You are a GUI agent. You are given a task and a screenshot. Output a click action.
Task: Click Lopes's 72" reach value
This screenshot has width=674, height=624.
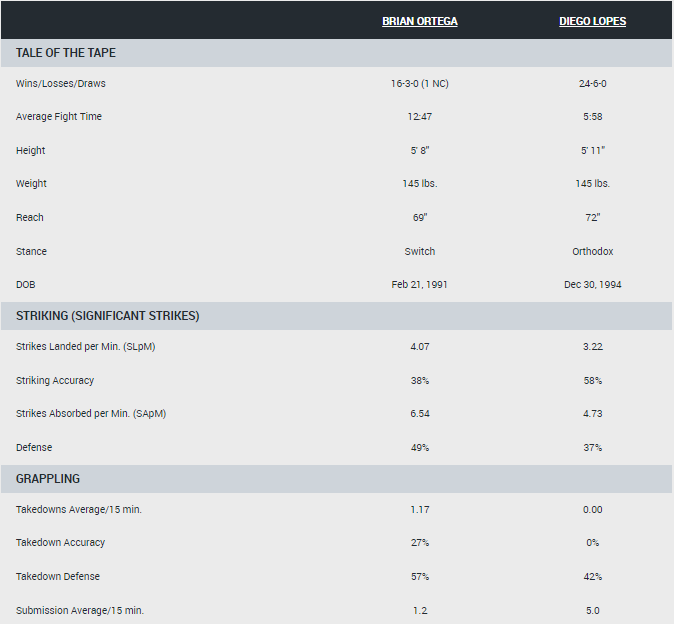coord(593,218)
